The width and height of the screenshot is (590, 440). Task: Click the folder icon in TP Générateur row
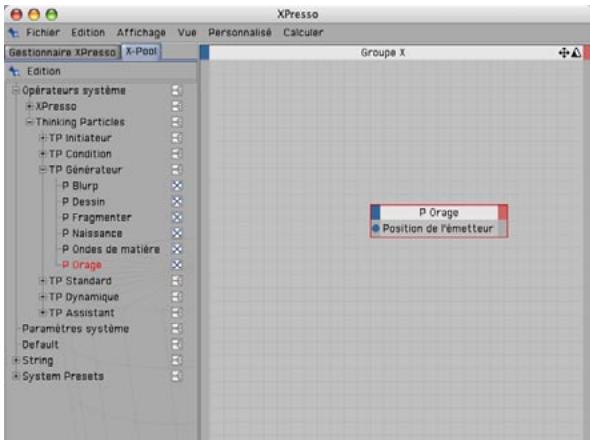tap(176, 169)
